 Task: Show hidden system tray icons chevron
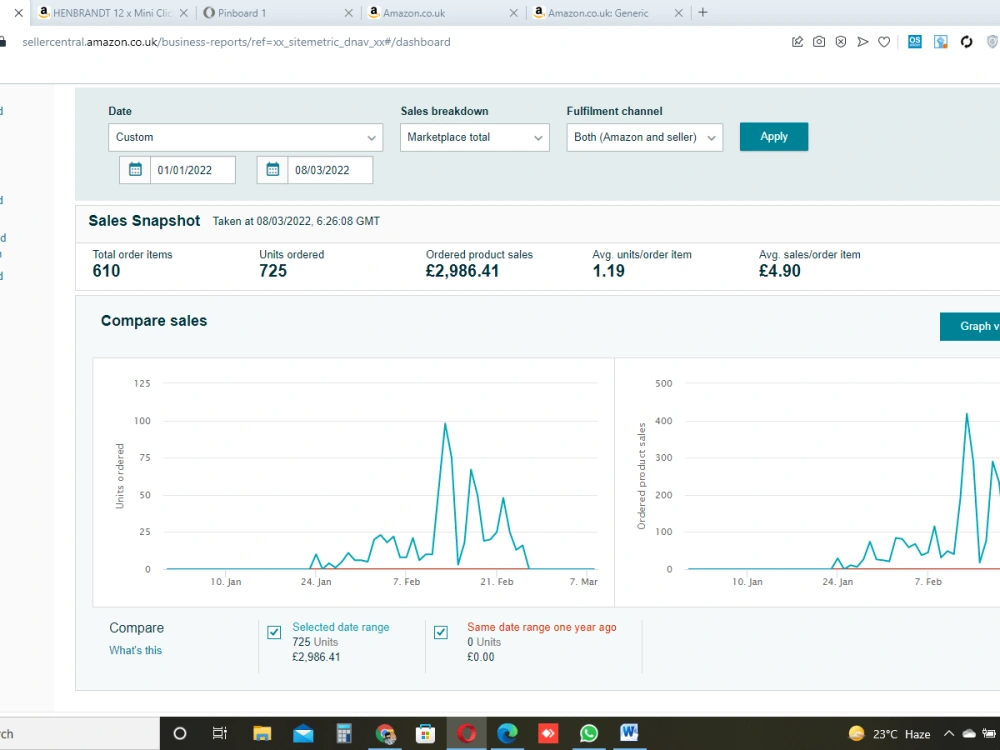pos(949,733)
